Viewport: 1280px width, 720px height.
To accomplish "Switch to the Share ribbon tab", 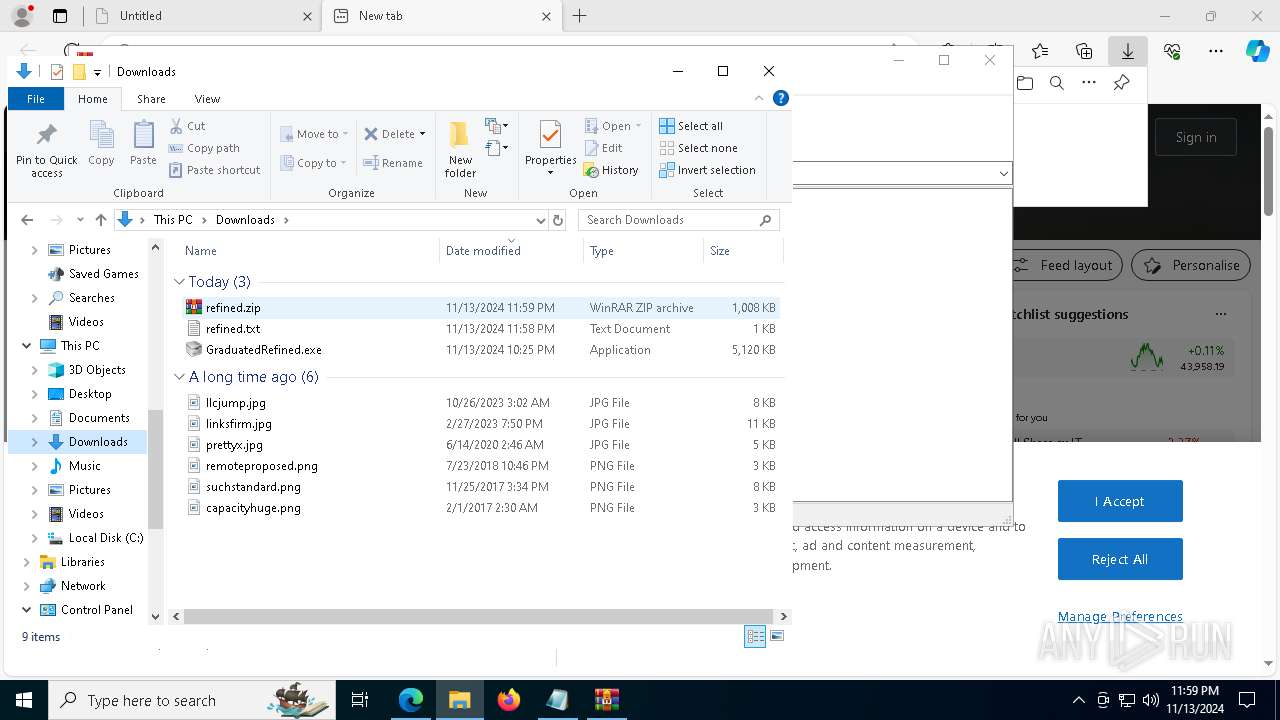I will pos(151,99).
